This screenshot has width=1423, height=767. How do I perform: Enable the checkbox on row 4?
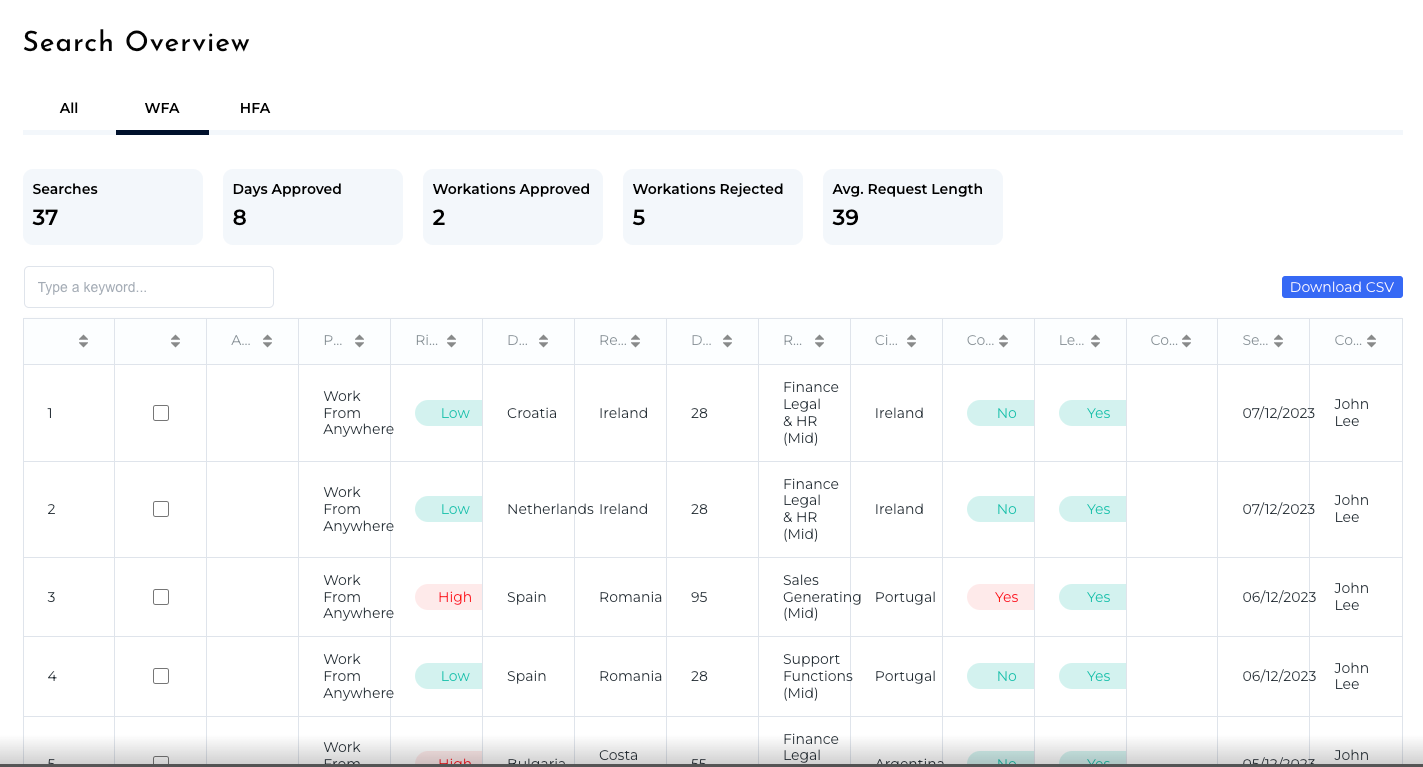(161, 676)
